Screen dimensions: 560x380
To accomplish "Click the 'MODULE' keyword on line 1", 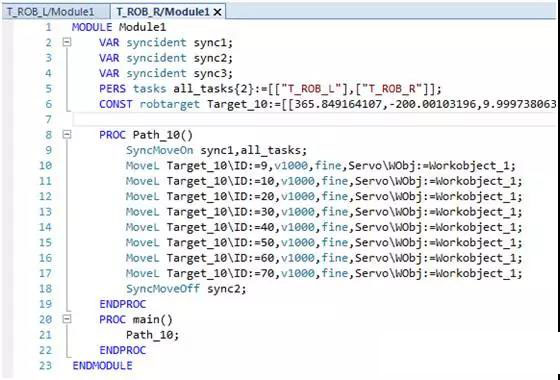I will (92, 27).
